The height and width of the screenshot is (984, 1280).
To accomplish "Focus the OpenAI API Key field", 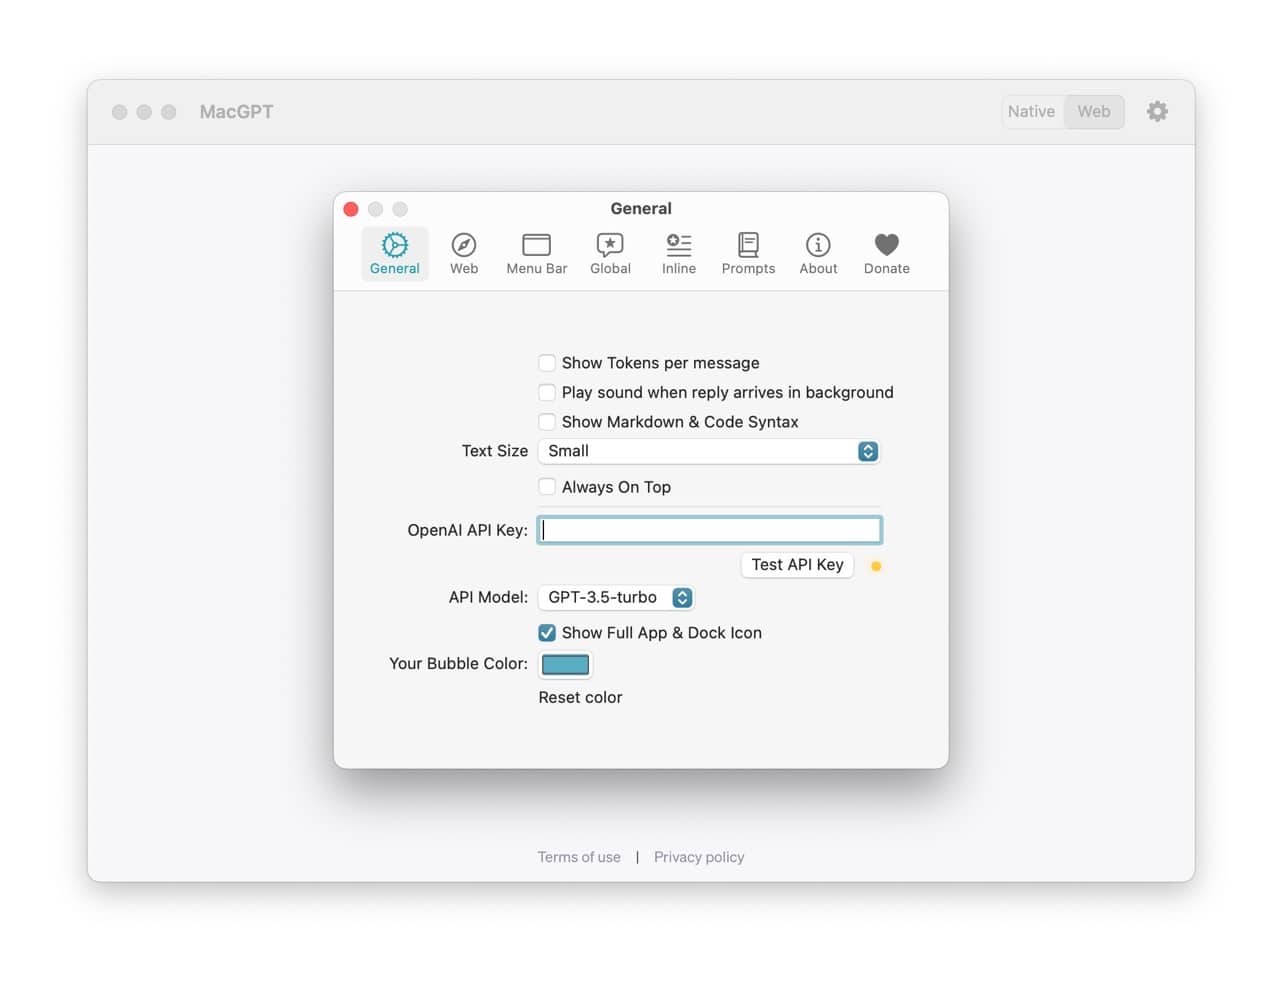I will (709, 530).
